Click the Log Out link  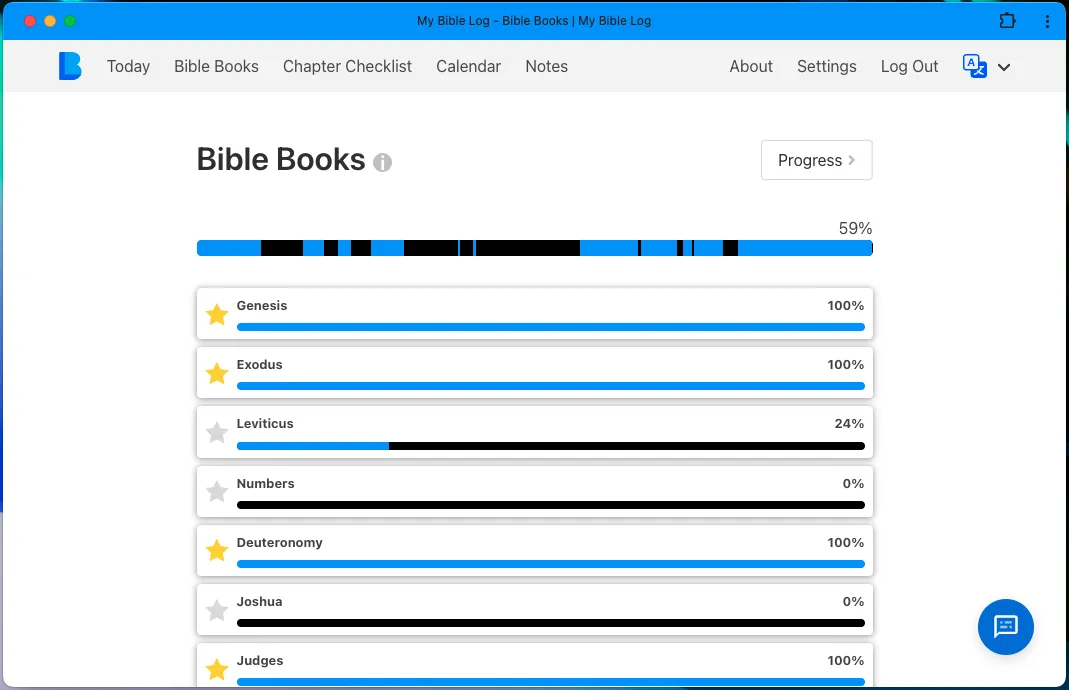coord(909,66)
